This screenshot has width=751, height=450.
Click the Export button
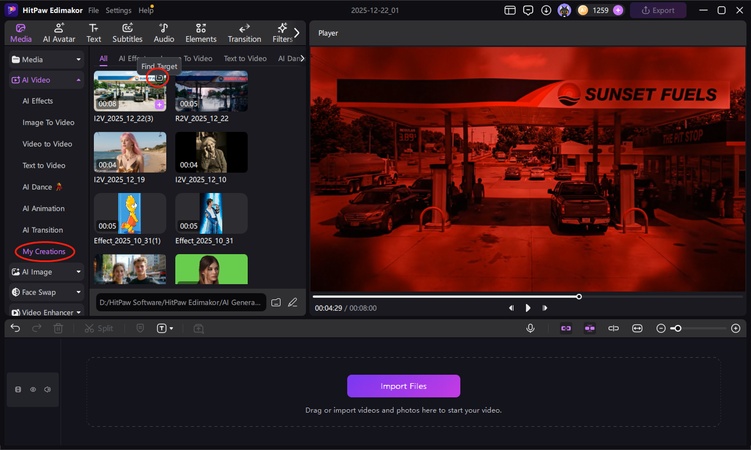tap(658, 10)
